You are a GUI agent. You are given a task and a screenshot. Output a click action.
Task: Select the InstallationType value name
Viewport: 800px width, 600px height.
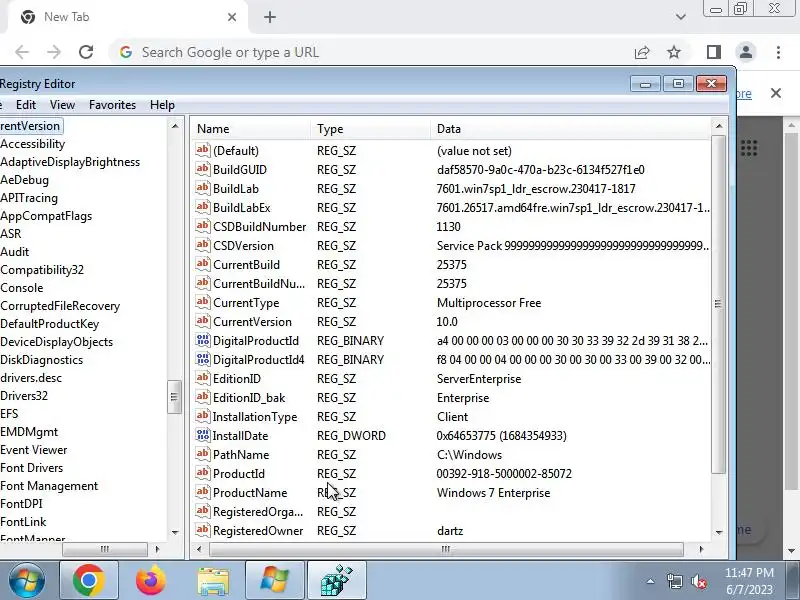(255, 417)
